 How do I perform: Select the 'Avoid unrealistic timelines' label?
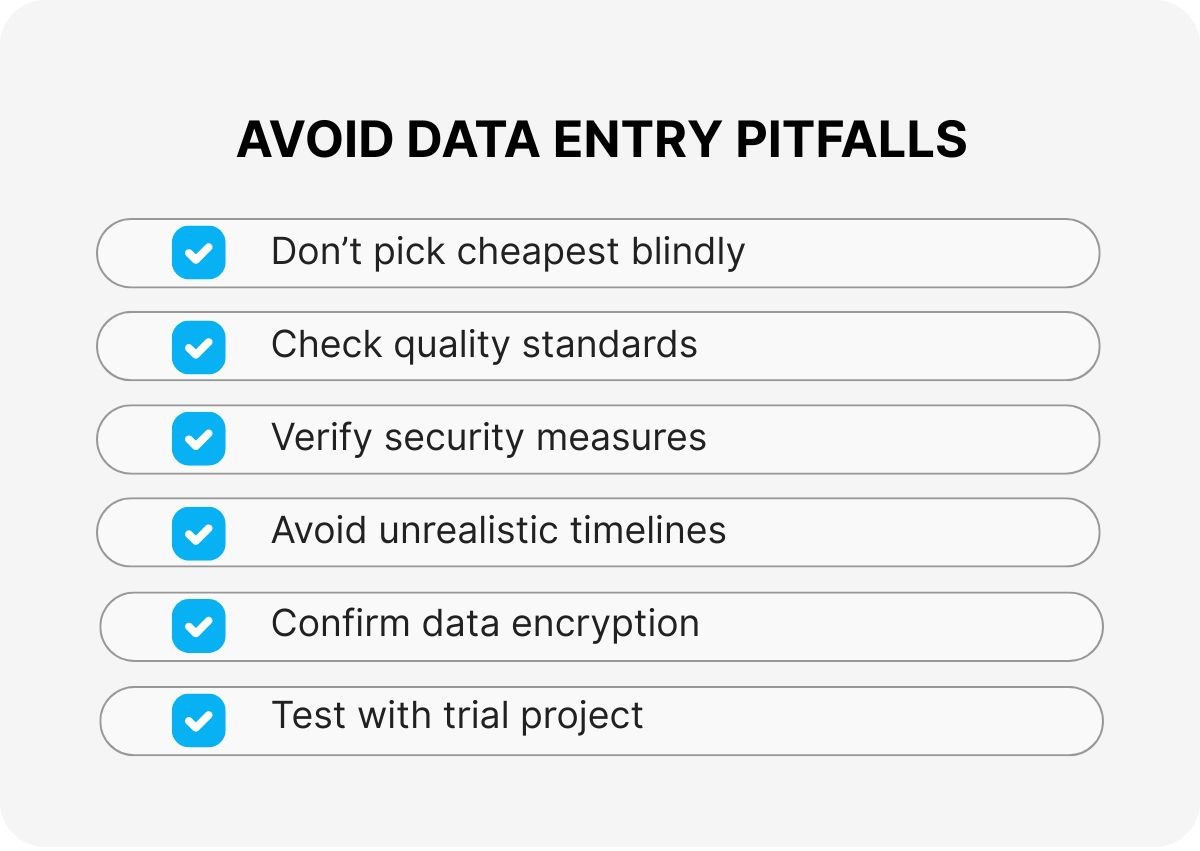coord(498,531)
